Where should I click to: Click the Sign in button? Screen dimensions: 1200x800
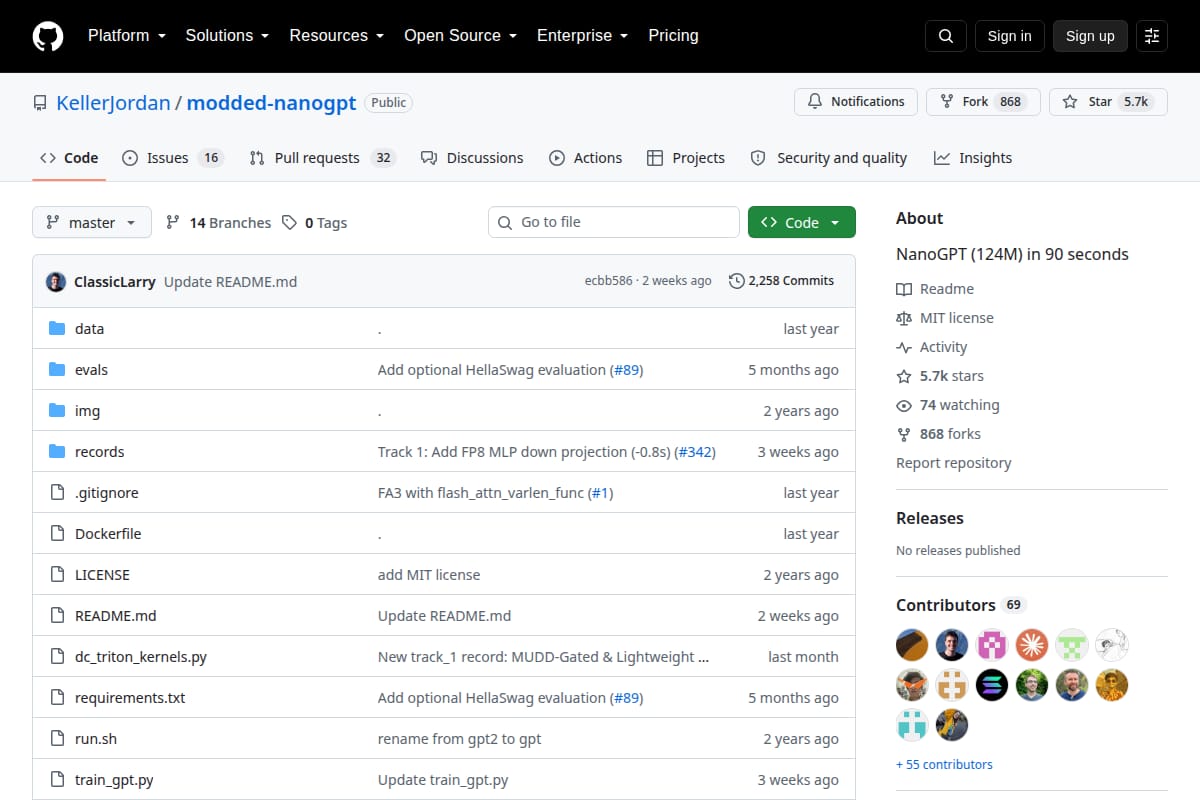(x=1009, y=36)
